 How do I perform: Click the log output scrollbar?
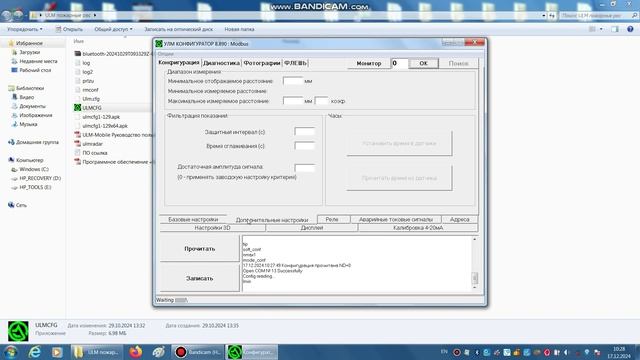[474, 263]
